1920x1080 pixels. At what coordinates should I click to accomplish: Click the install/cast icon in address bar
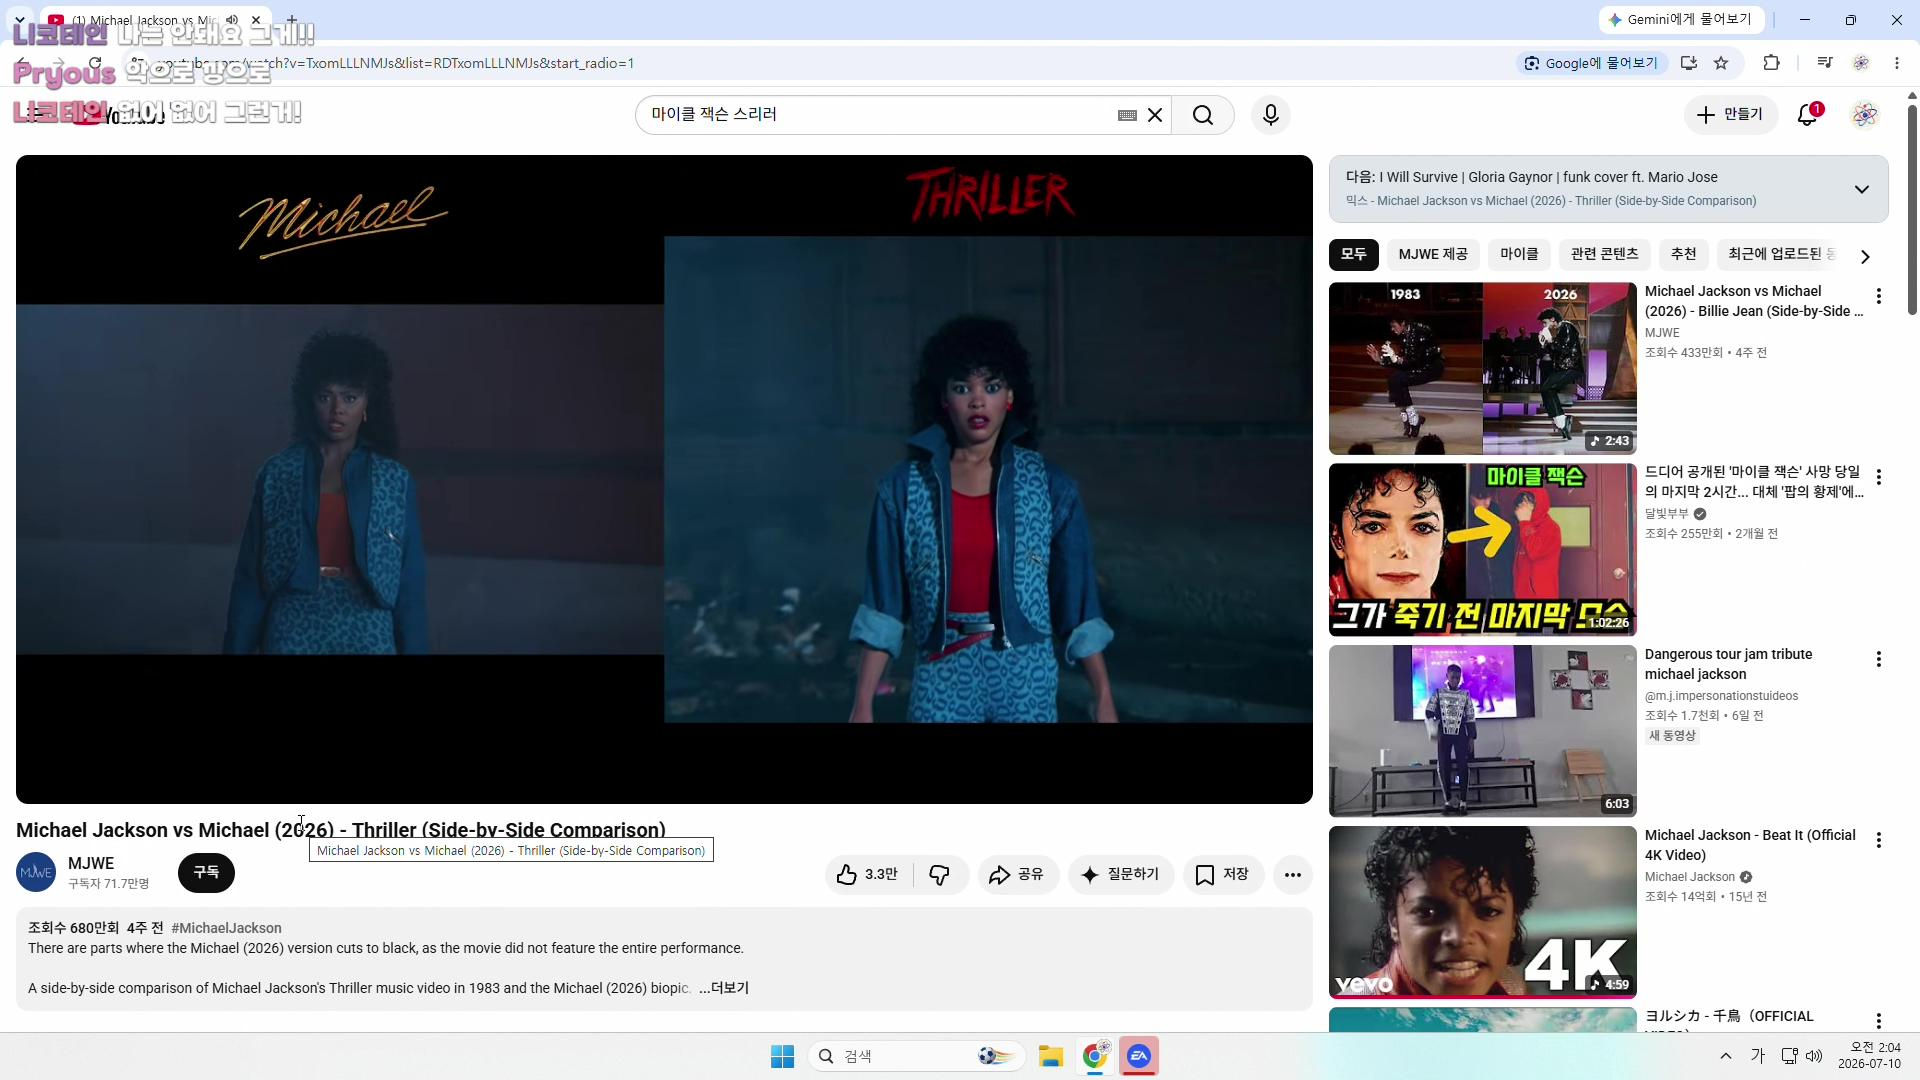[x=1689, y=63]
